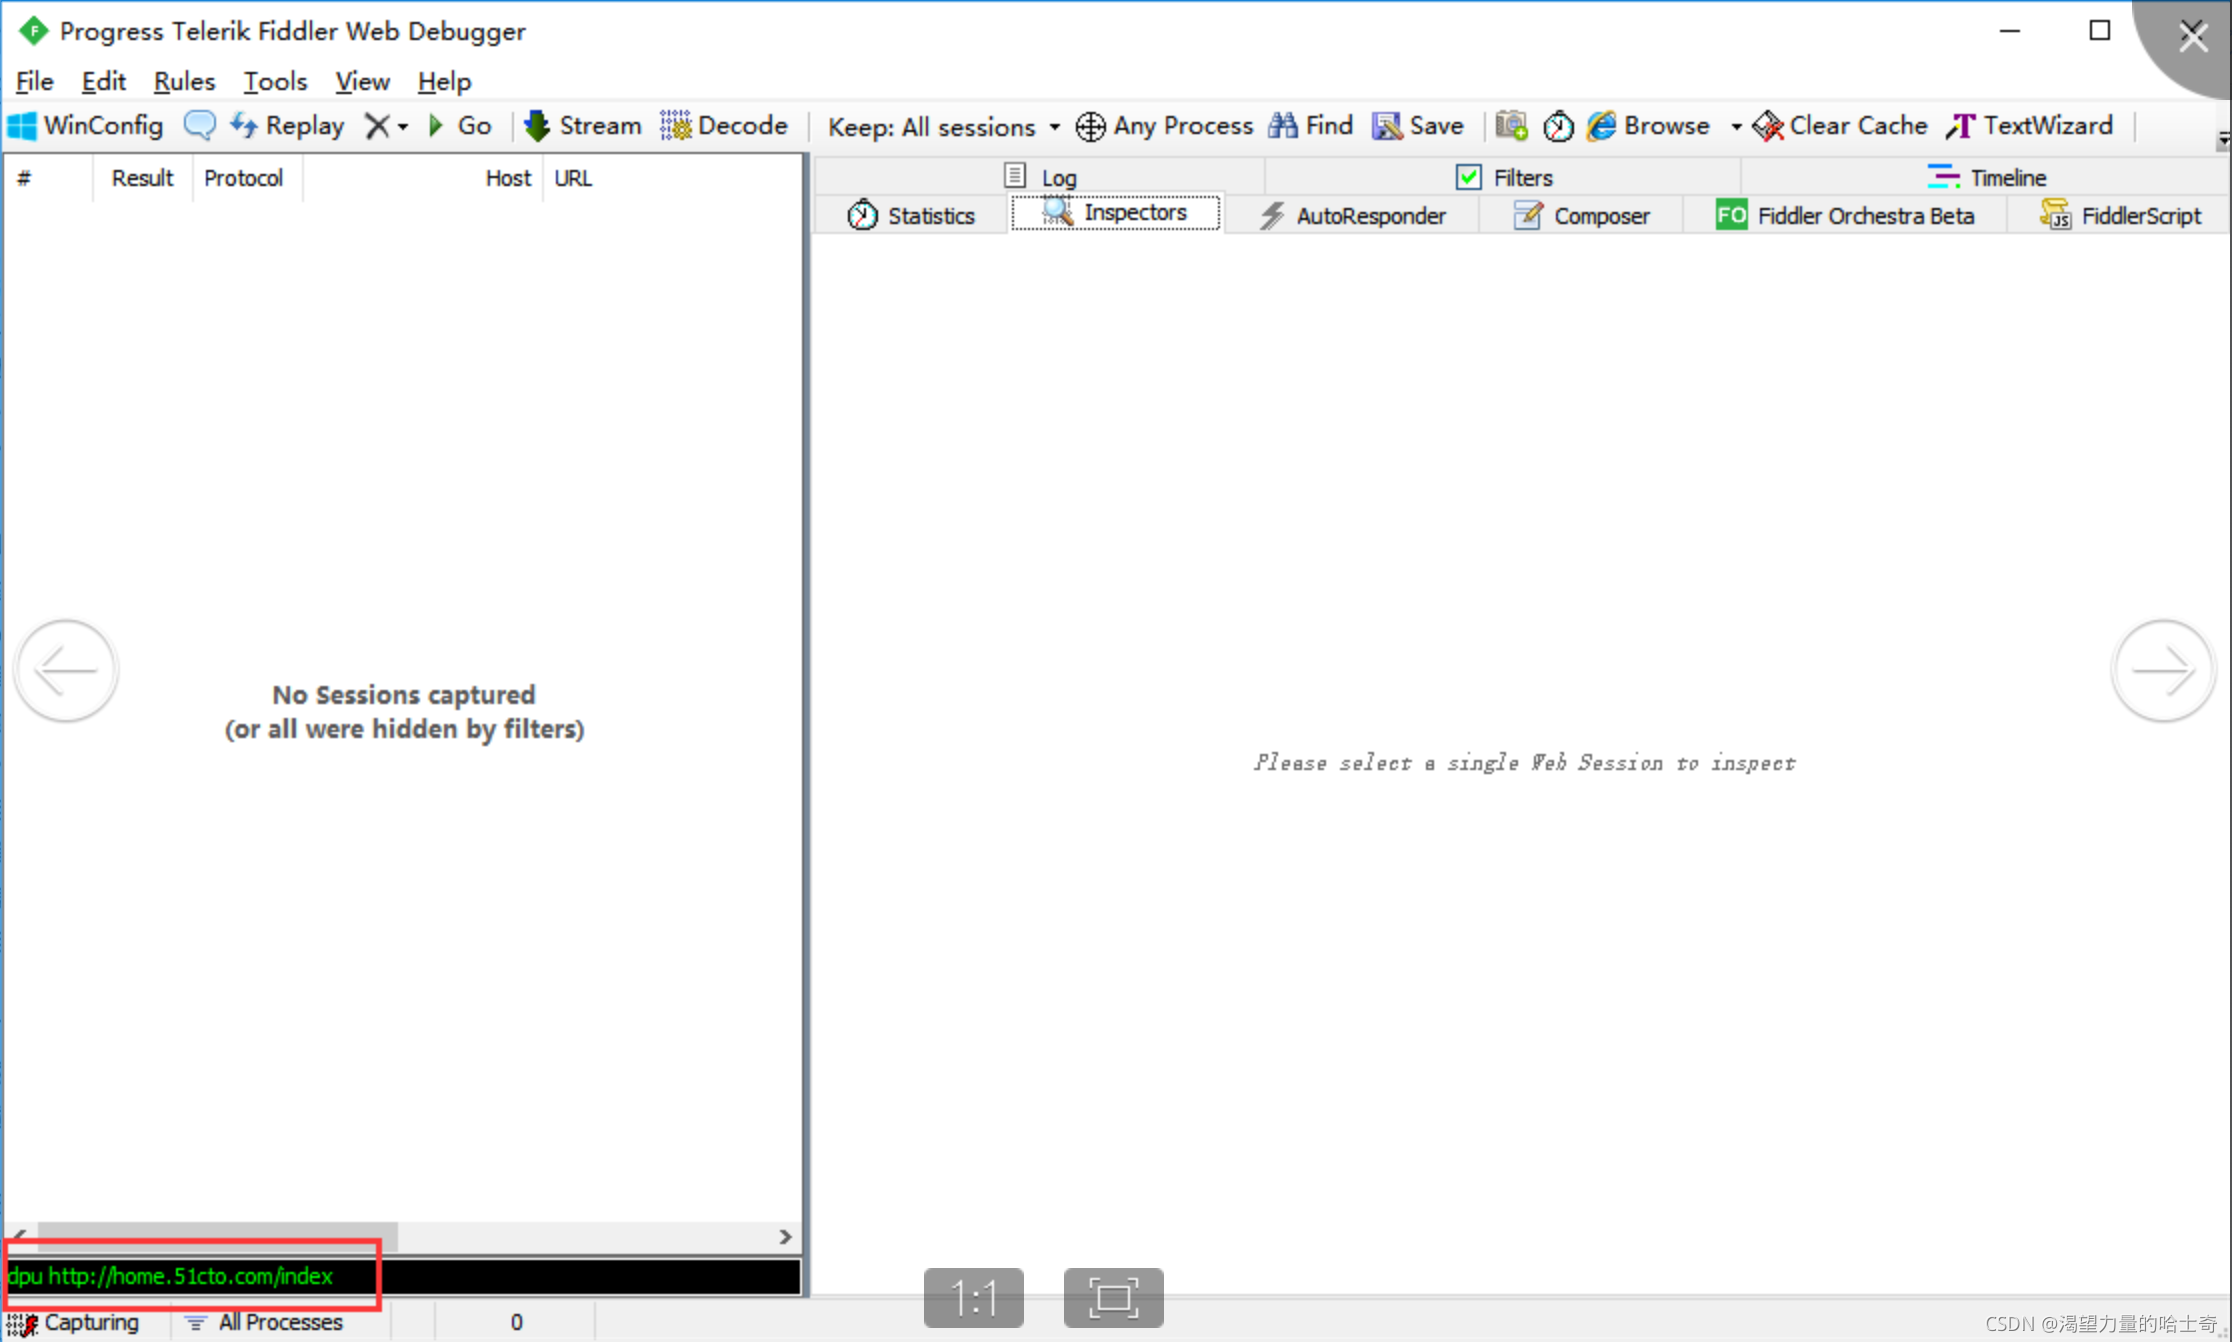Toggle the Filters checkbox on
The height and width of the screenshot is (1342, 2232).
pyautogui.click(x=1465, y=175)
